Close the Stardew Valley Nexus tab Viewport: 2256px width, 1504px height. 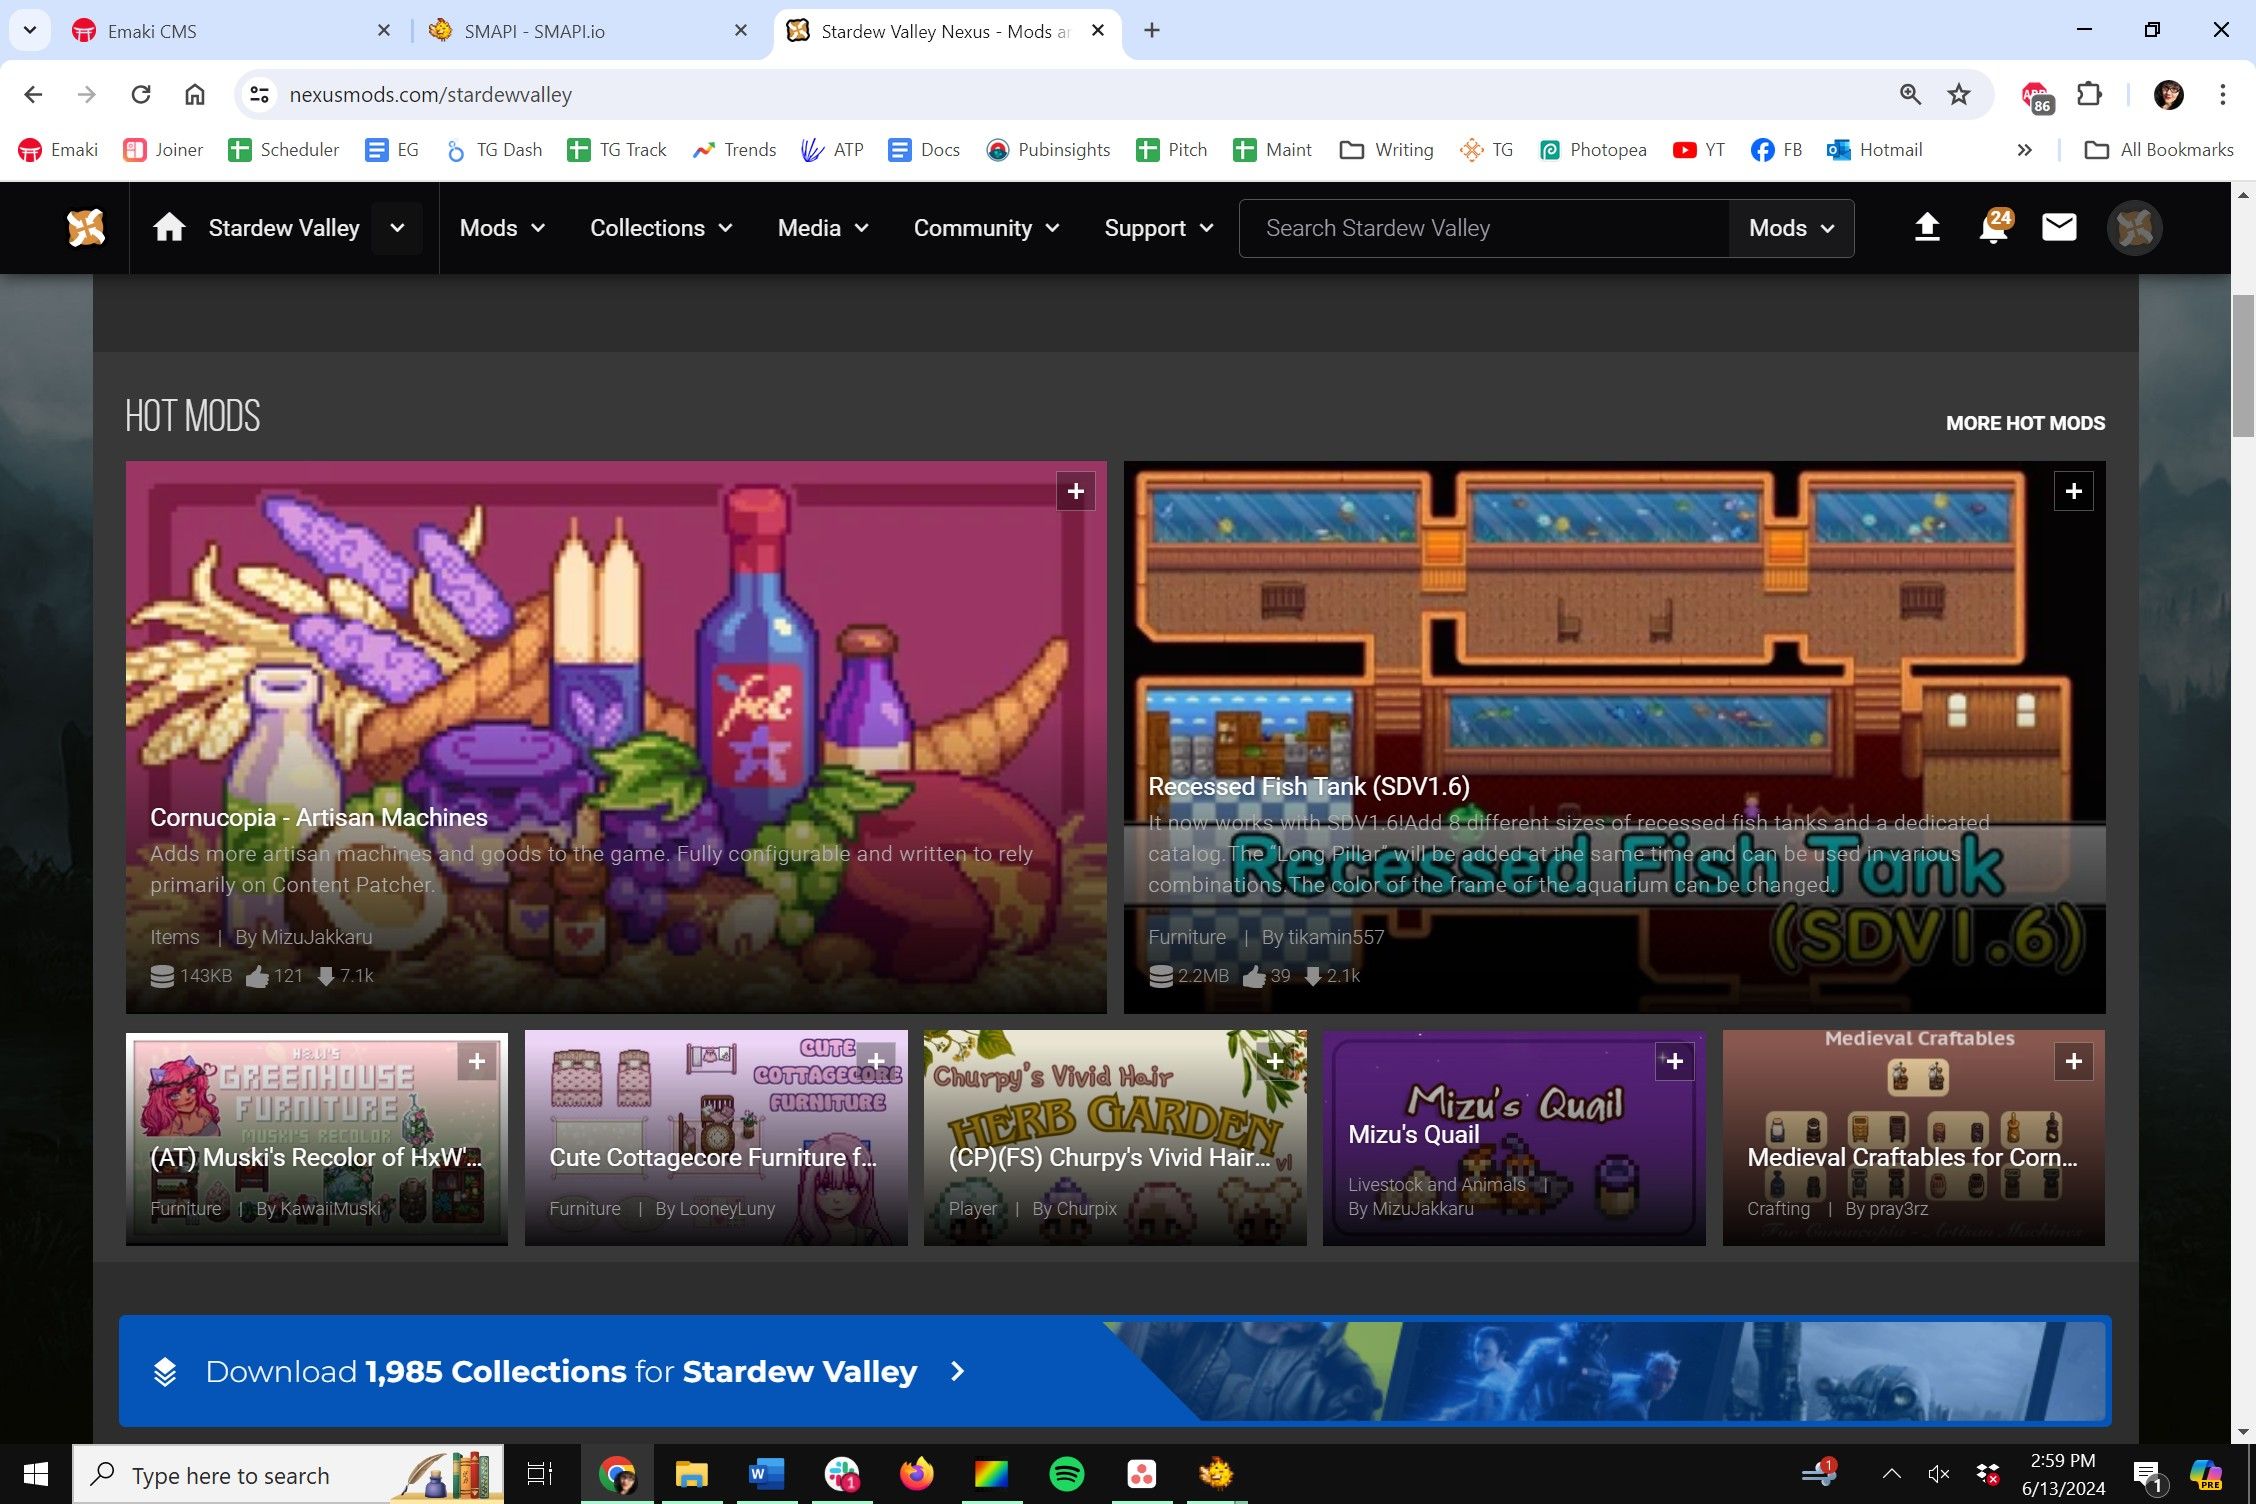click(x=1098, y=30)
